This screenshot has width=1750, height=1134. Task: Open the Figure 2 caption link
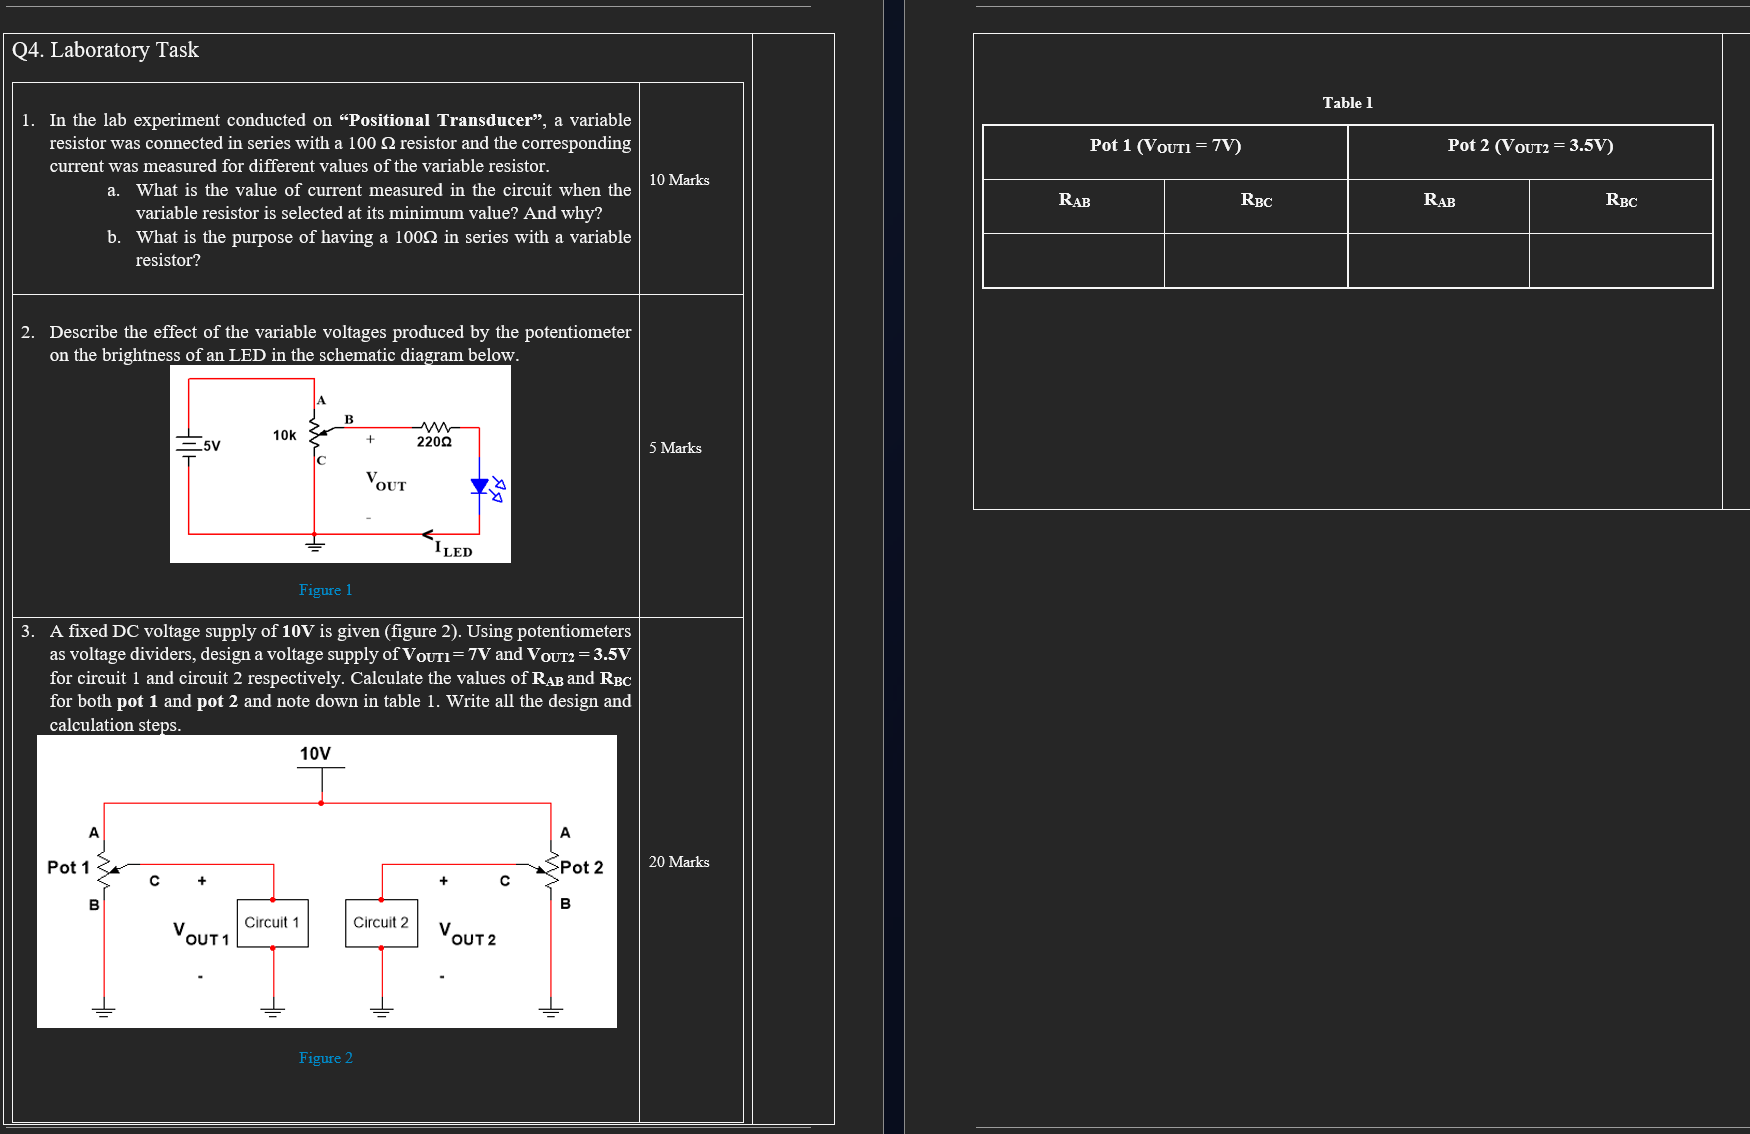pos(326,1057)
